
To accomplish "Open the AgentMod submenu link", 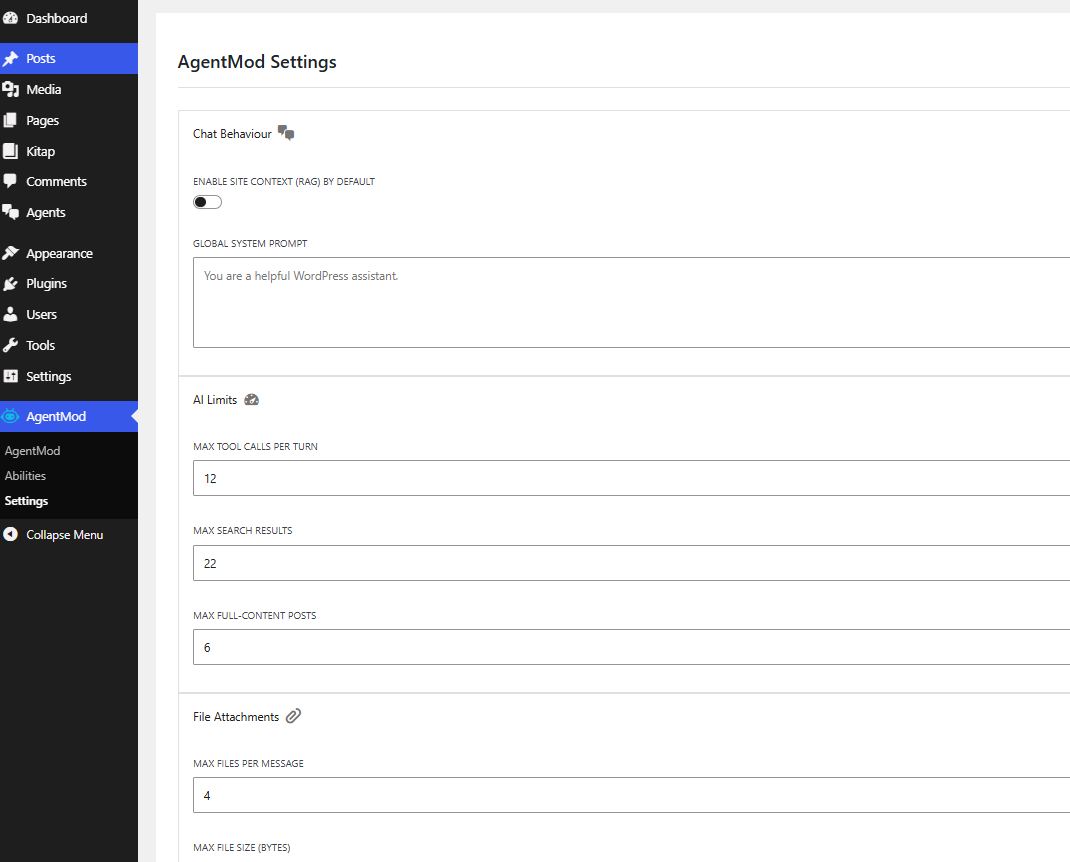I will pyautogui.click(x=32, y=451).
